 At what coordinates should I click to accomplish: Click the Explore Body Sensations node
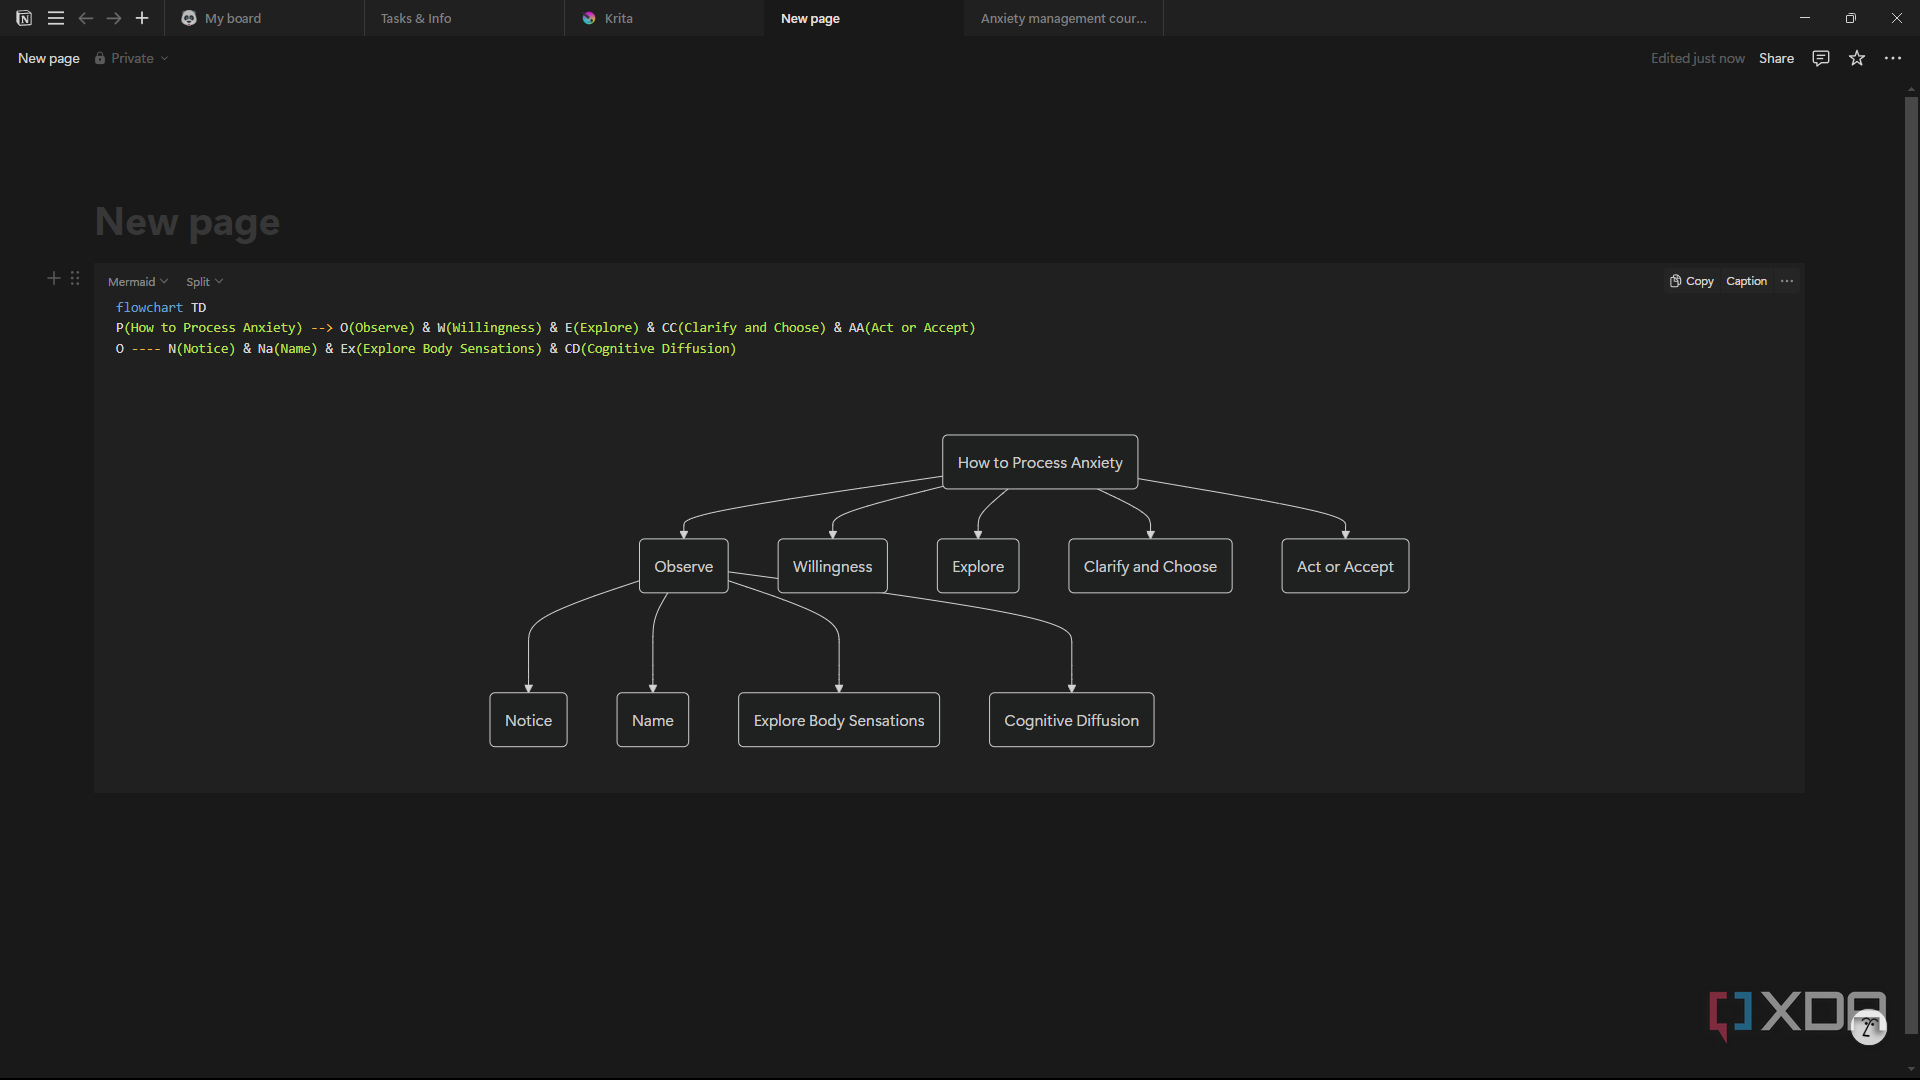839,720
